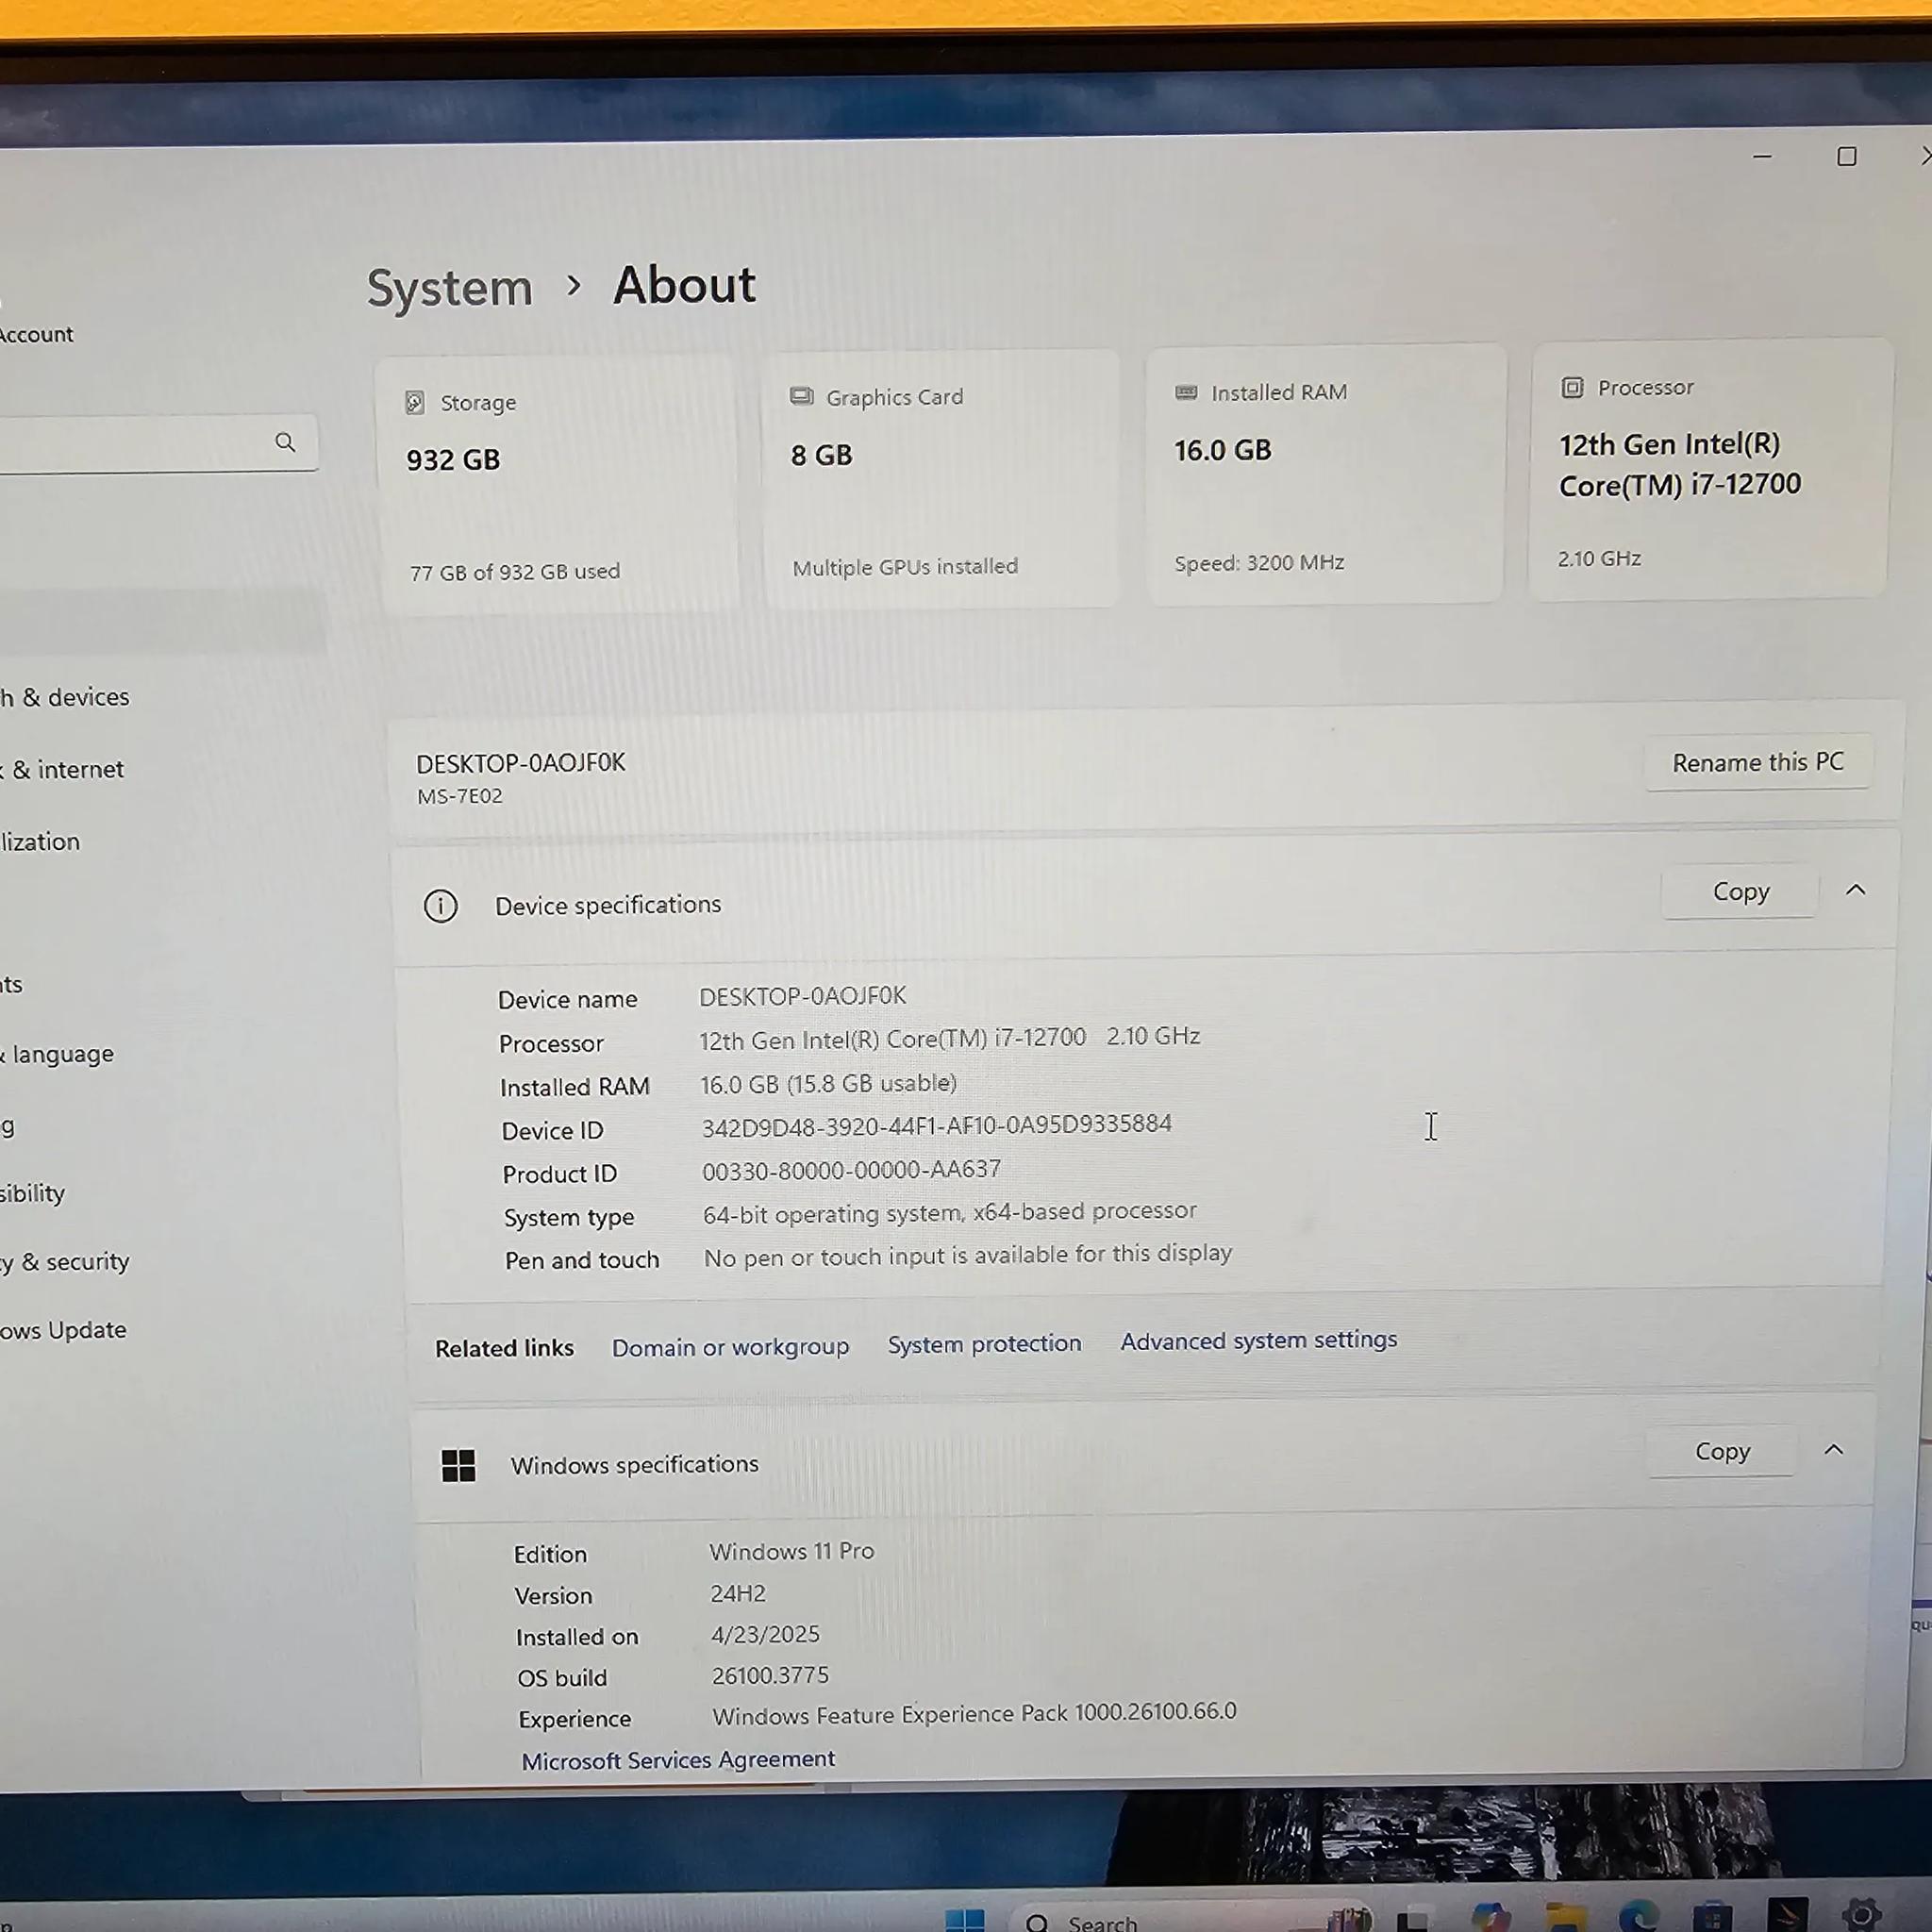This screenshot has height=1932, width=1932.
Task: Open the Graphics Card 8 GB card
Action: tap(940, 479)
